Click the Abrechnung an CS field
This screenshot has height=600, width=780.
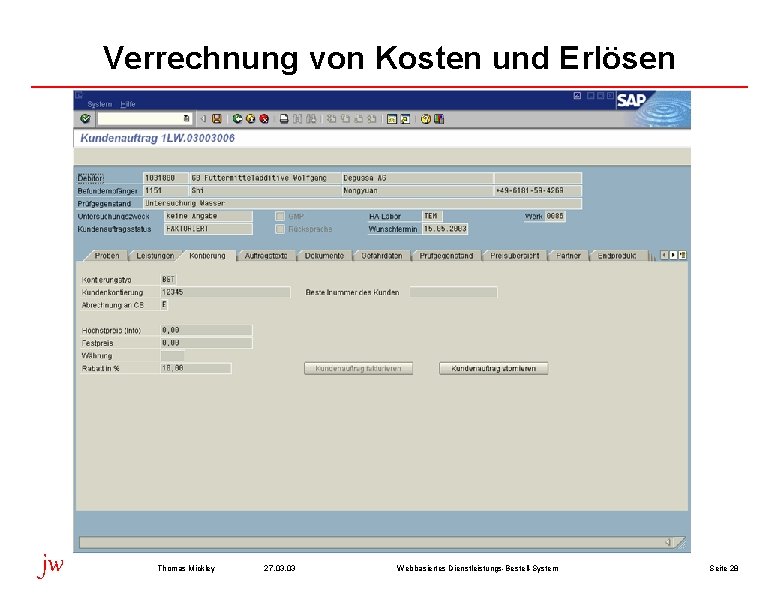click(x=164, y=305)
